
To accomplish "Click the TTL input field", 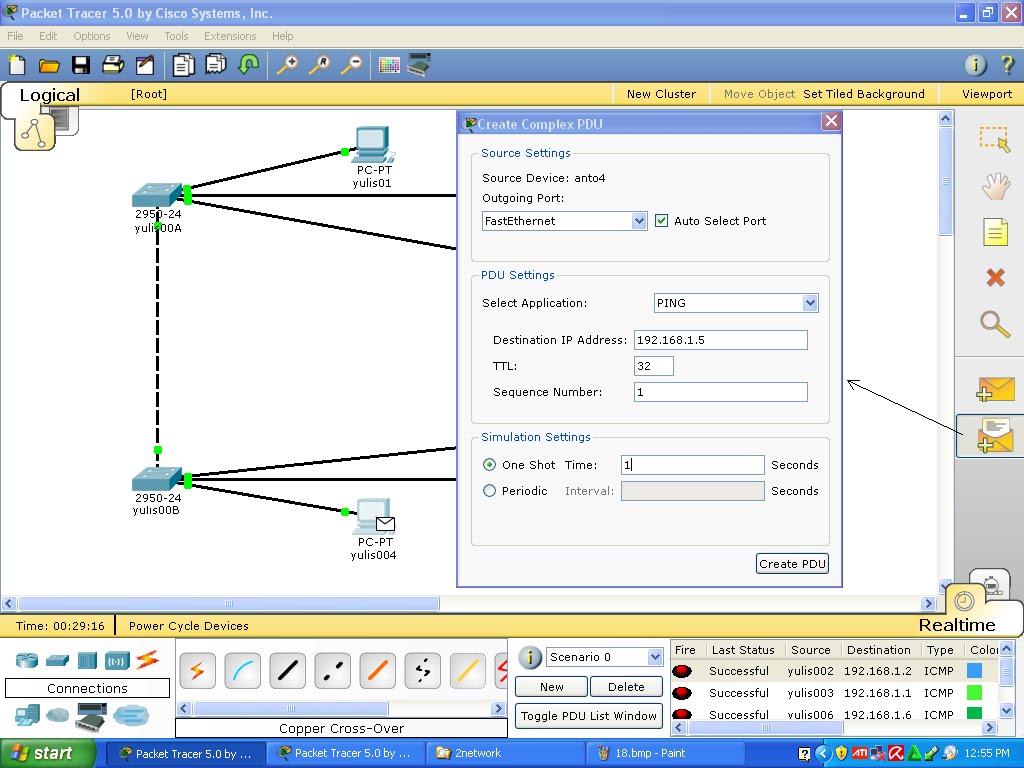I will point(653,366).
